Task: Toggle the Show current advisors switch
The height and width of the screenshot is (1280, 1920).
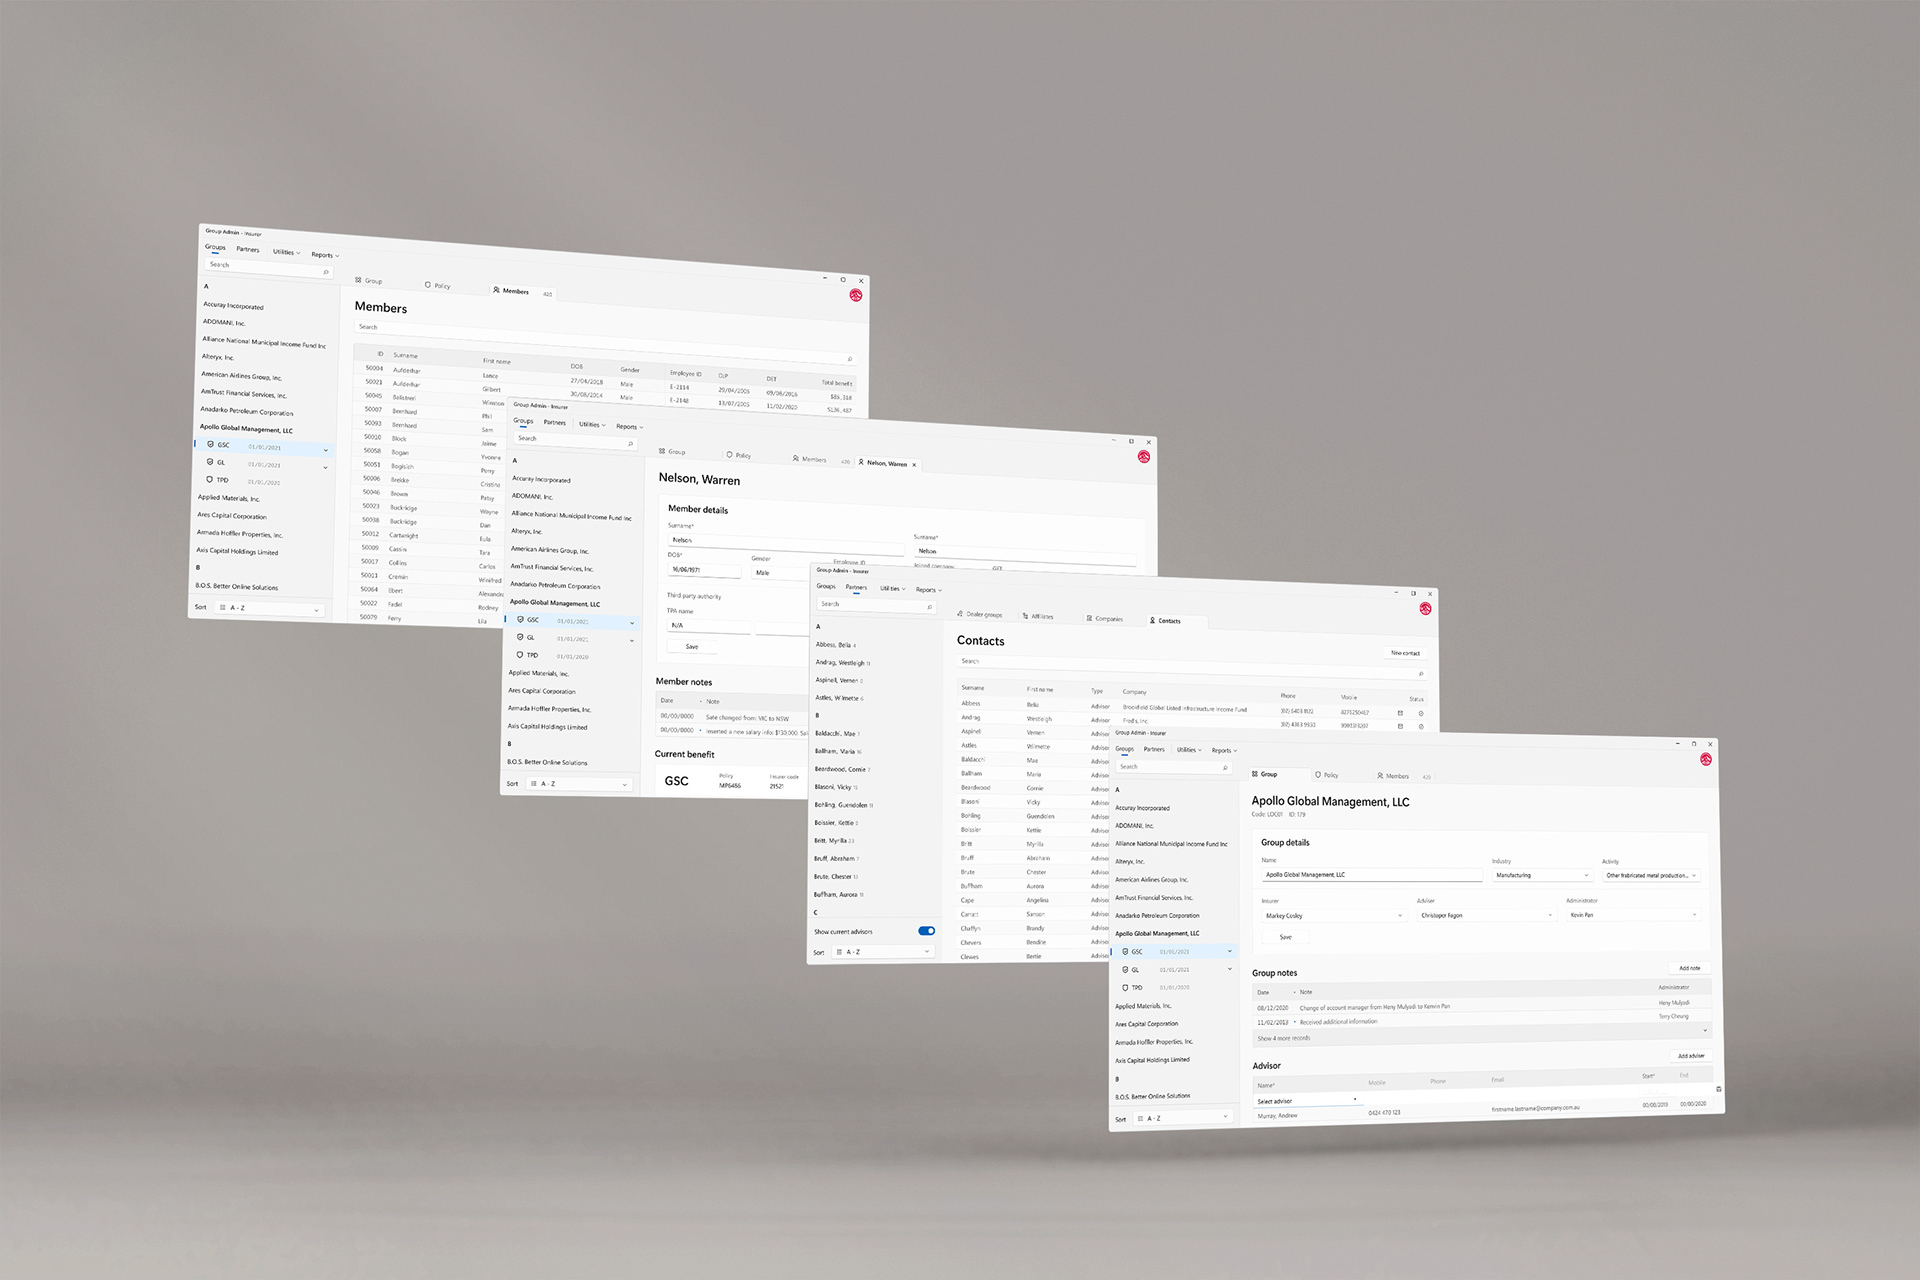Action: 926,931
